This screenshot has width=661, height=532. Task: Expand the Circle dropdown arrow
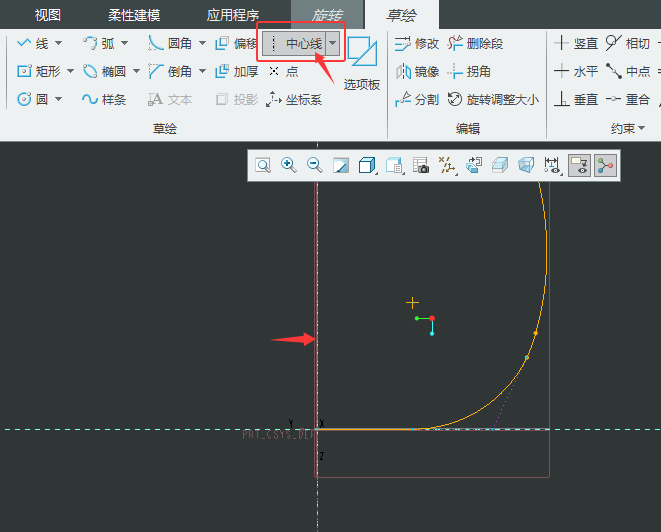coord(59,99)
